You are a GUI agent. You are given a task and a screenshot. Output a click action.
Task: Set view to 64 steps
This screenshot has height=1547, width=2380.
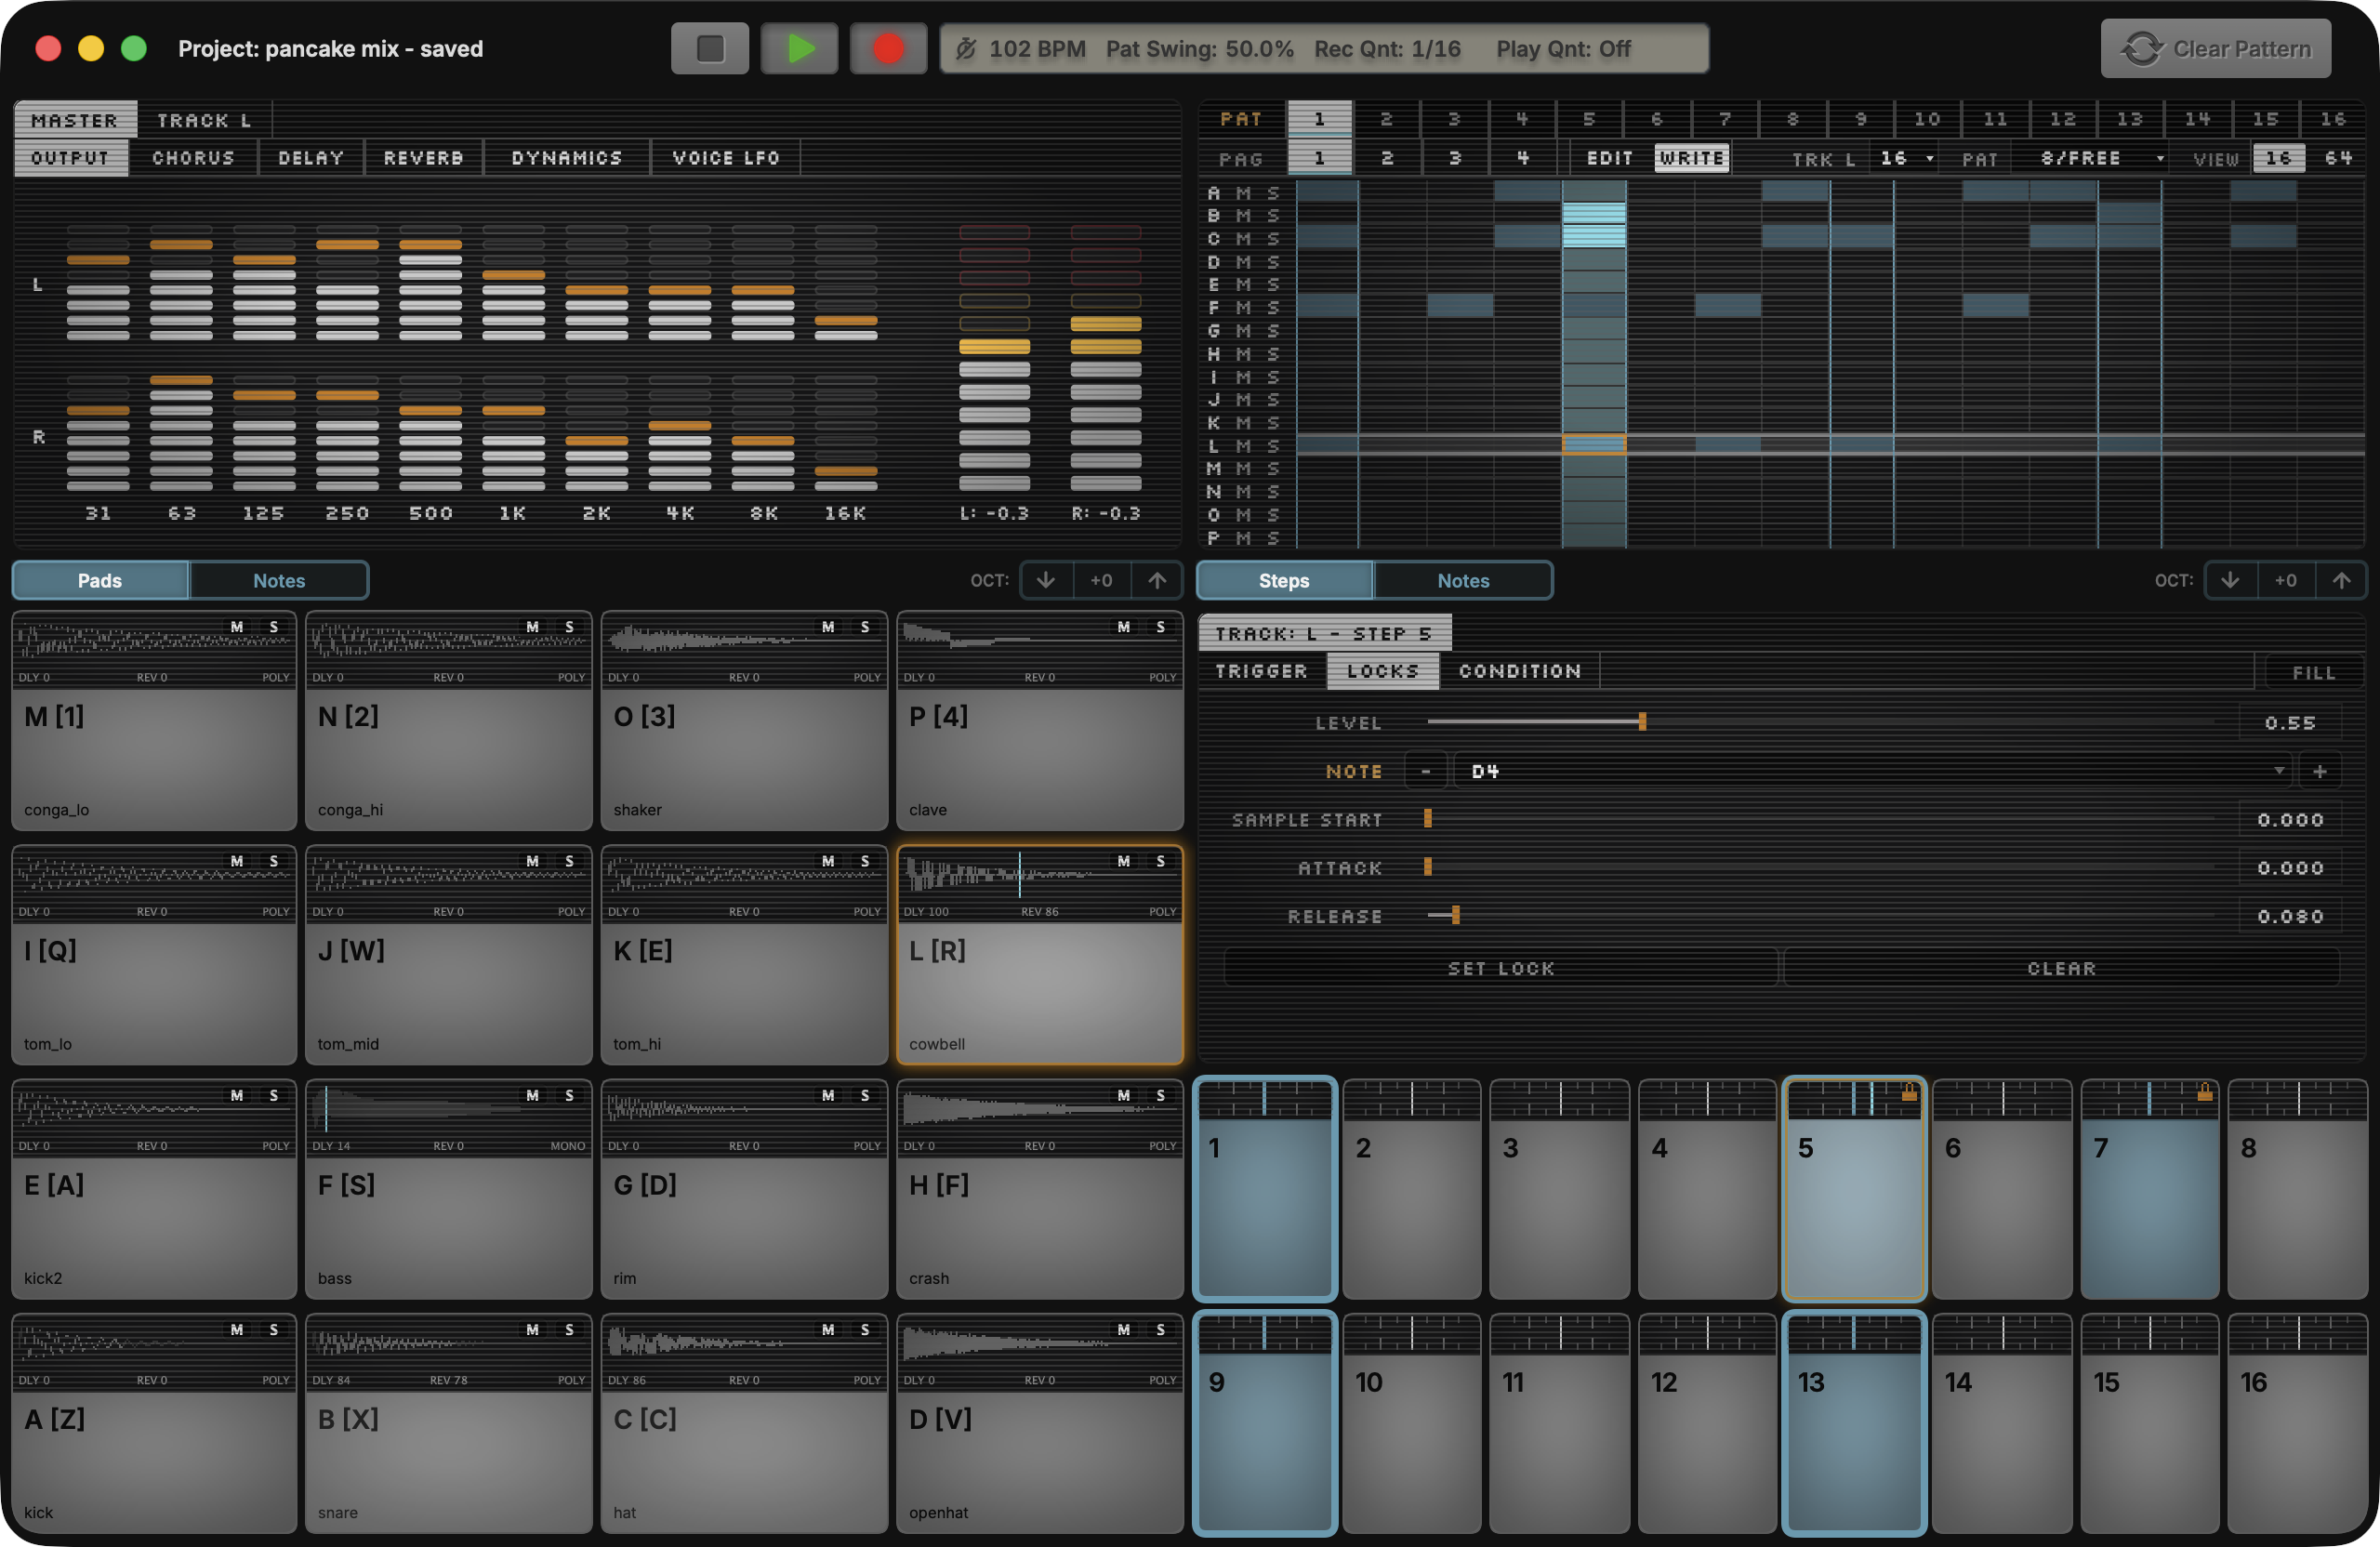pyautogui.click(x=2338, y=158)
